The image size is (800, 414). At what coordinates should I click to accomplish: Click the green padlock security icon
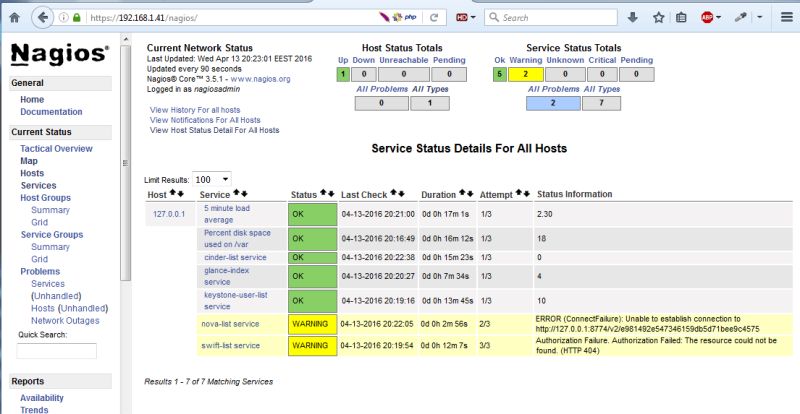(77, 17)
